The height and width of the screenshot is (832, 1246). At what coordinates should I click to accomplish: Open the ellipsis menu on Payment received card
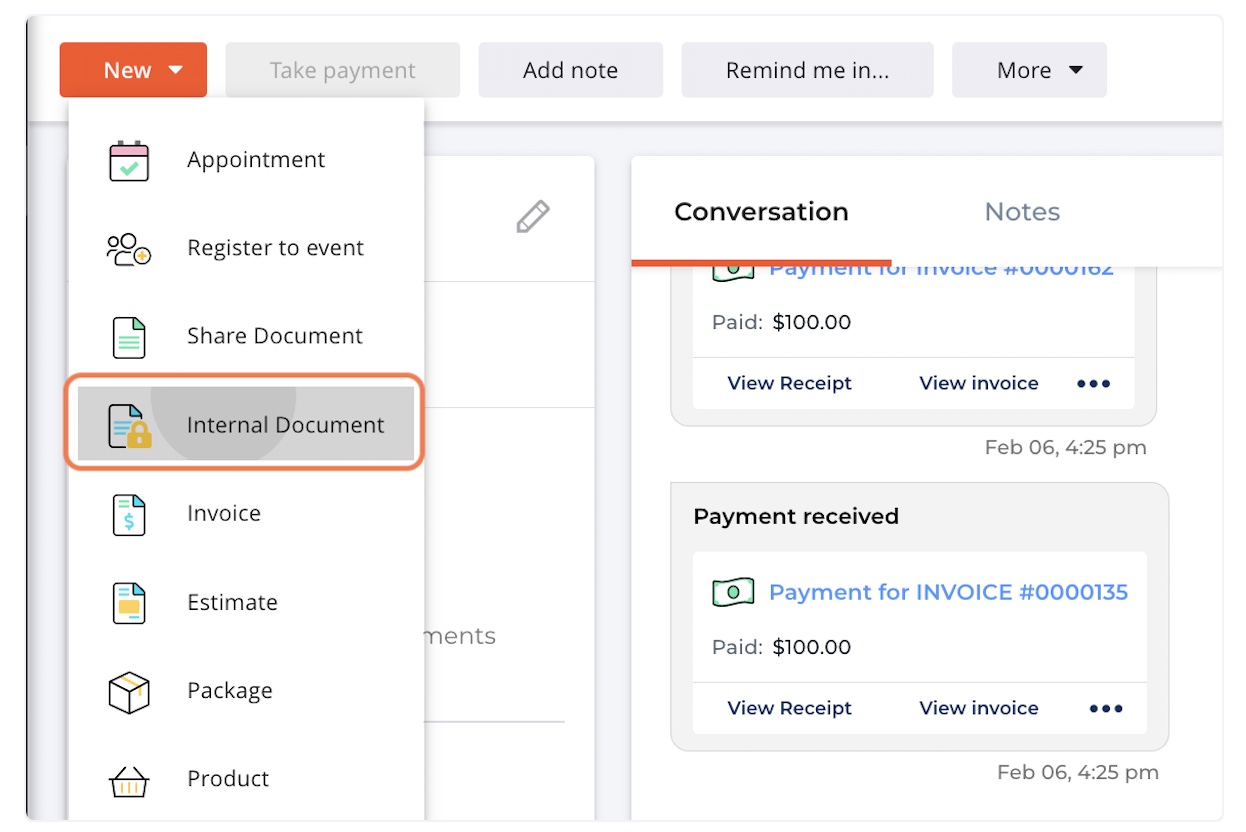click(x=1105, y=707)
